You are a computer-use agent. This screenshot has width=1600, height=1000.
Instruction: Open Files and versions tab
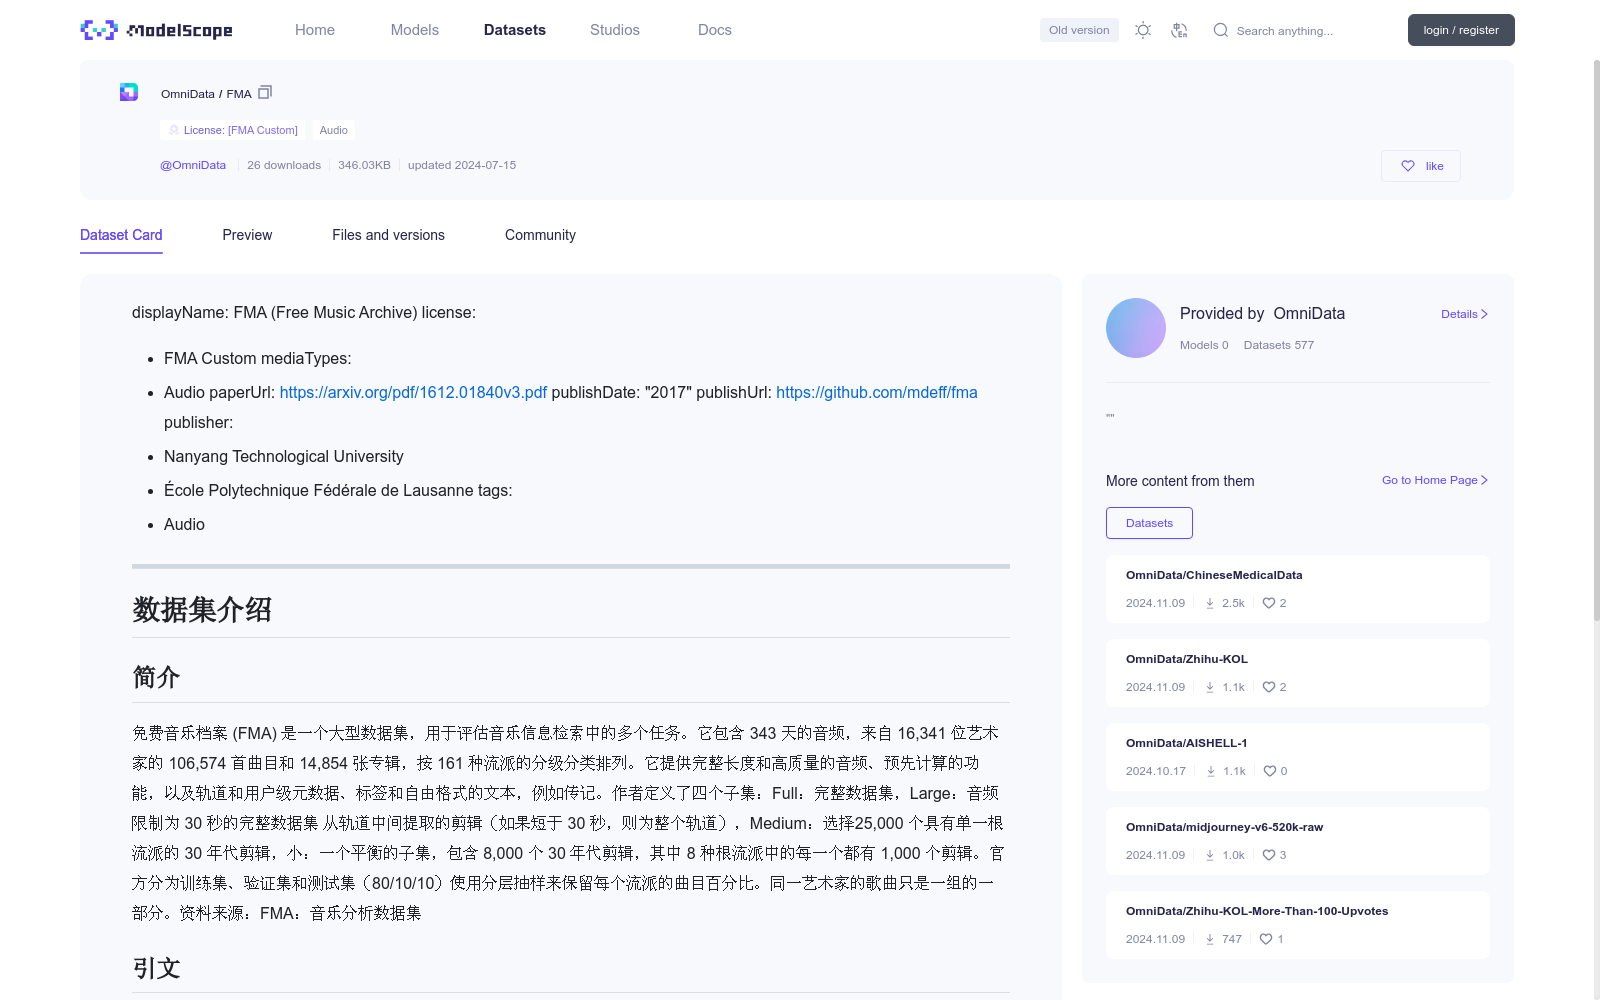coord(388,235)
